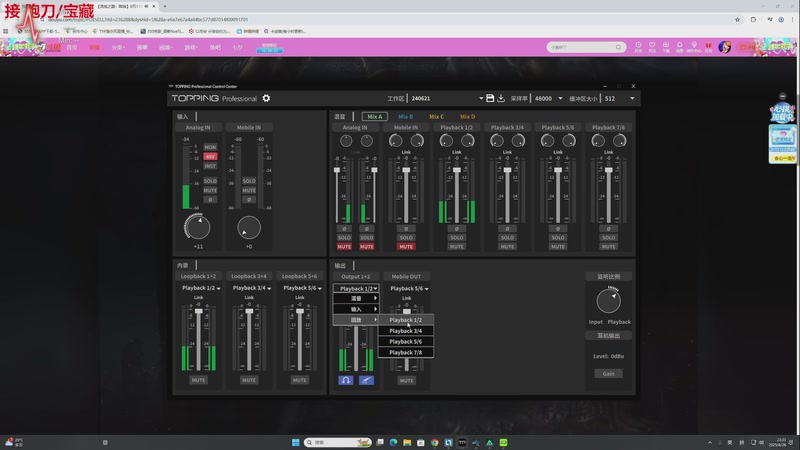Click the left pan knob of mixer Mobile IN

point(395,140)
